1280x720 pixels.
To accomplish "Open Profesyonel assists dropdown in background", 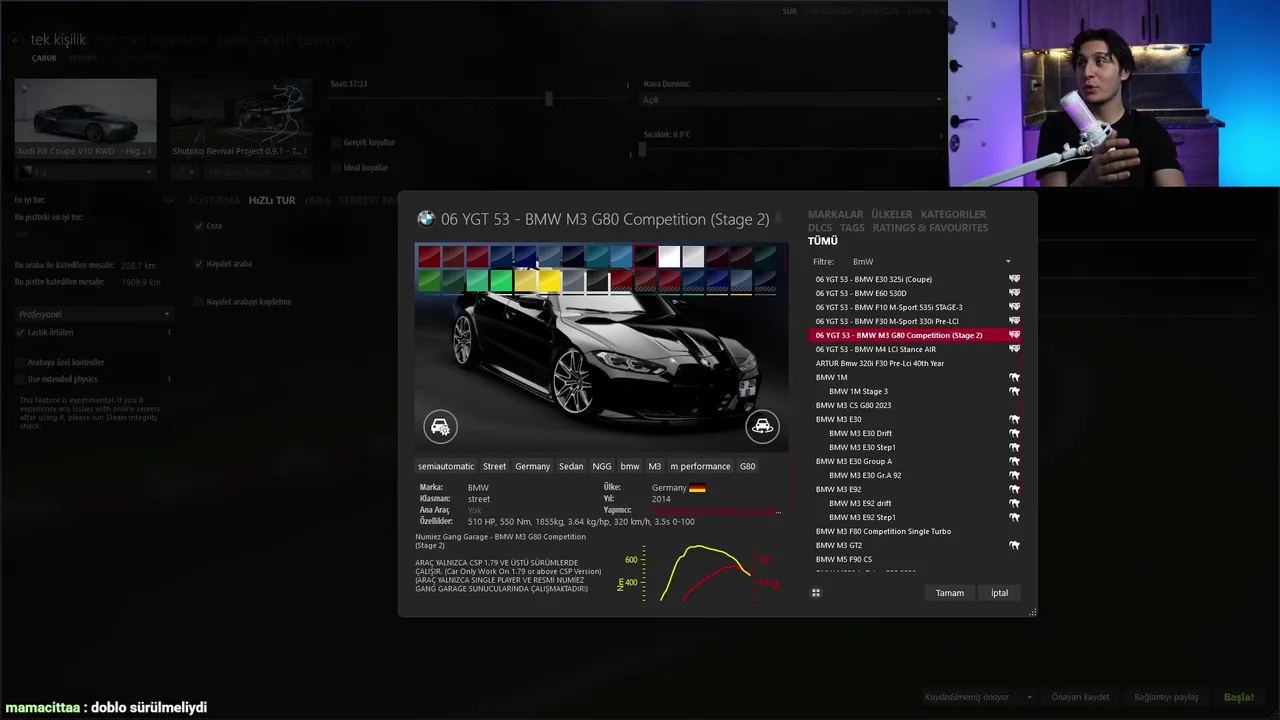I will click(94, 314).
